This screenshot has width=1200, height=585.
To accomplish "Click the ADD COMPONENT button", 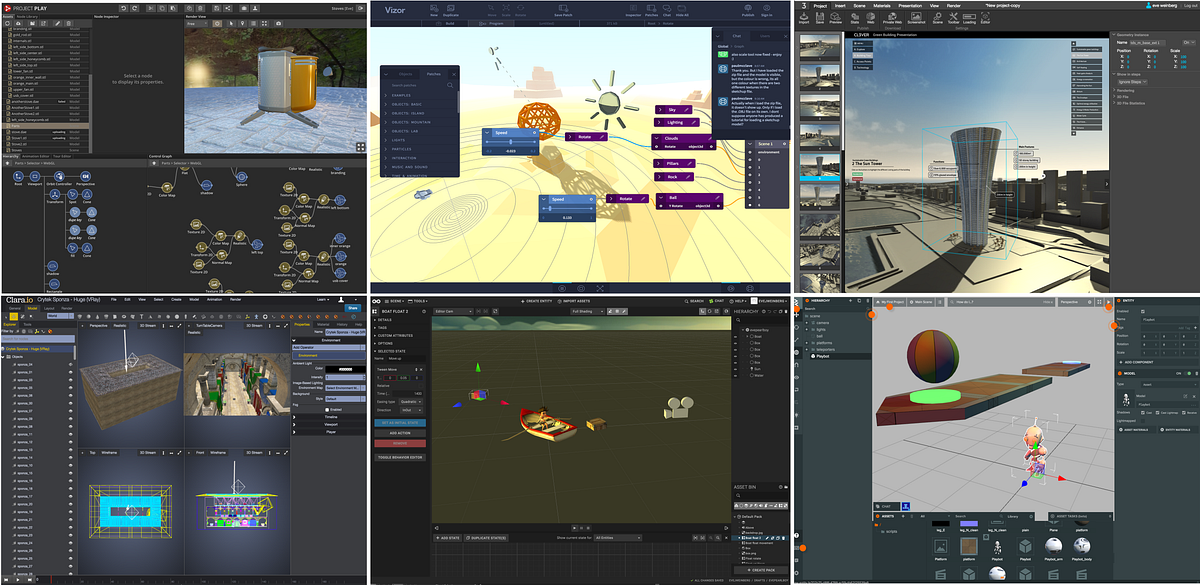I will pos(1139,362).
